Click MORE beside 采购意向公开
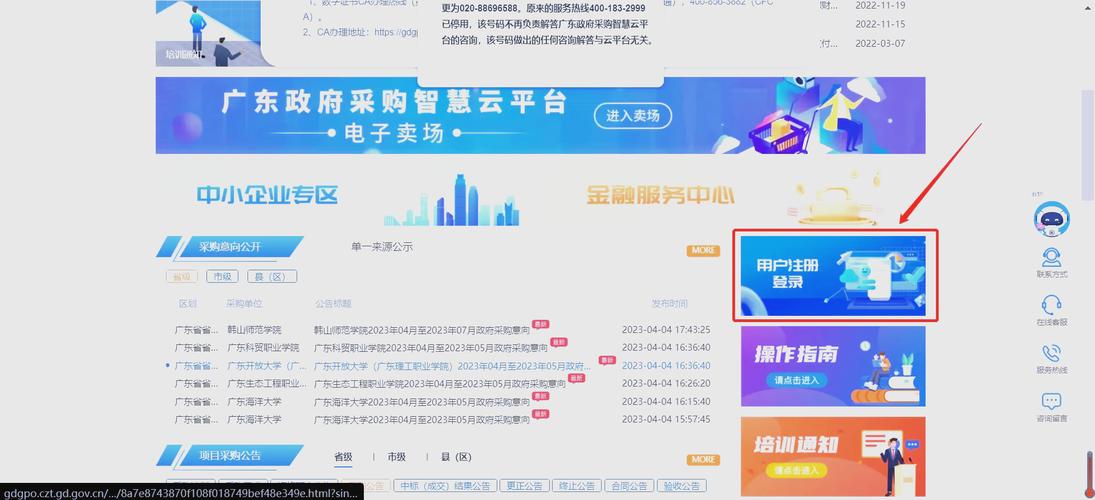 pyautogui.click(x=702, y=250)
